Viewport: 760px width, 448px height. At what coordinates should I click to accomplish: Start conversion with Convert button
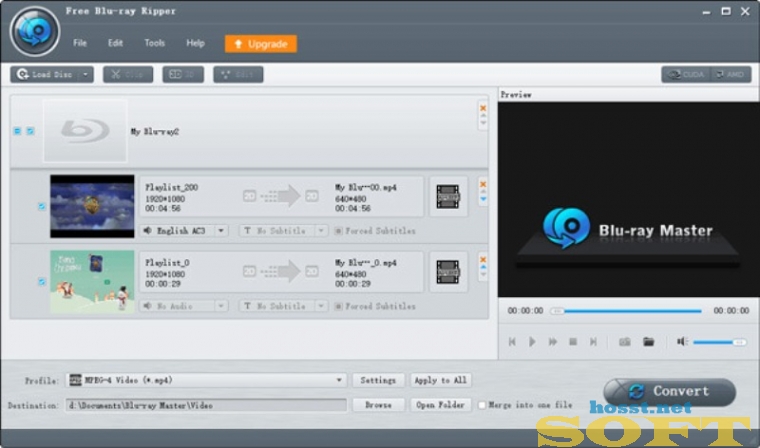670,391
